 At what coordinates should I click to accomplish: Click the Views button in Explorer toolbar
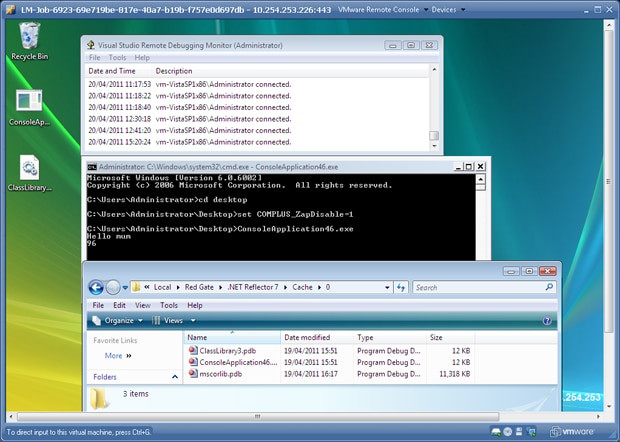click(168, 321)
